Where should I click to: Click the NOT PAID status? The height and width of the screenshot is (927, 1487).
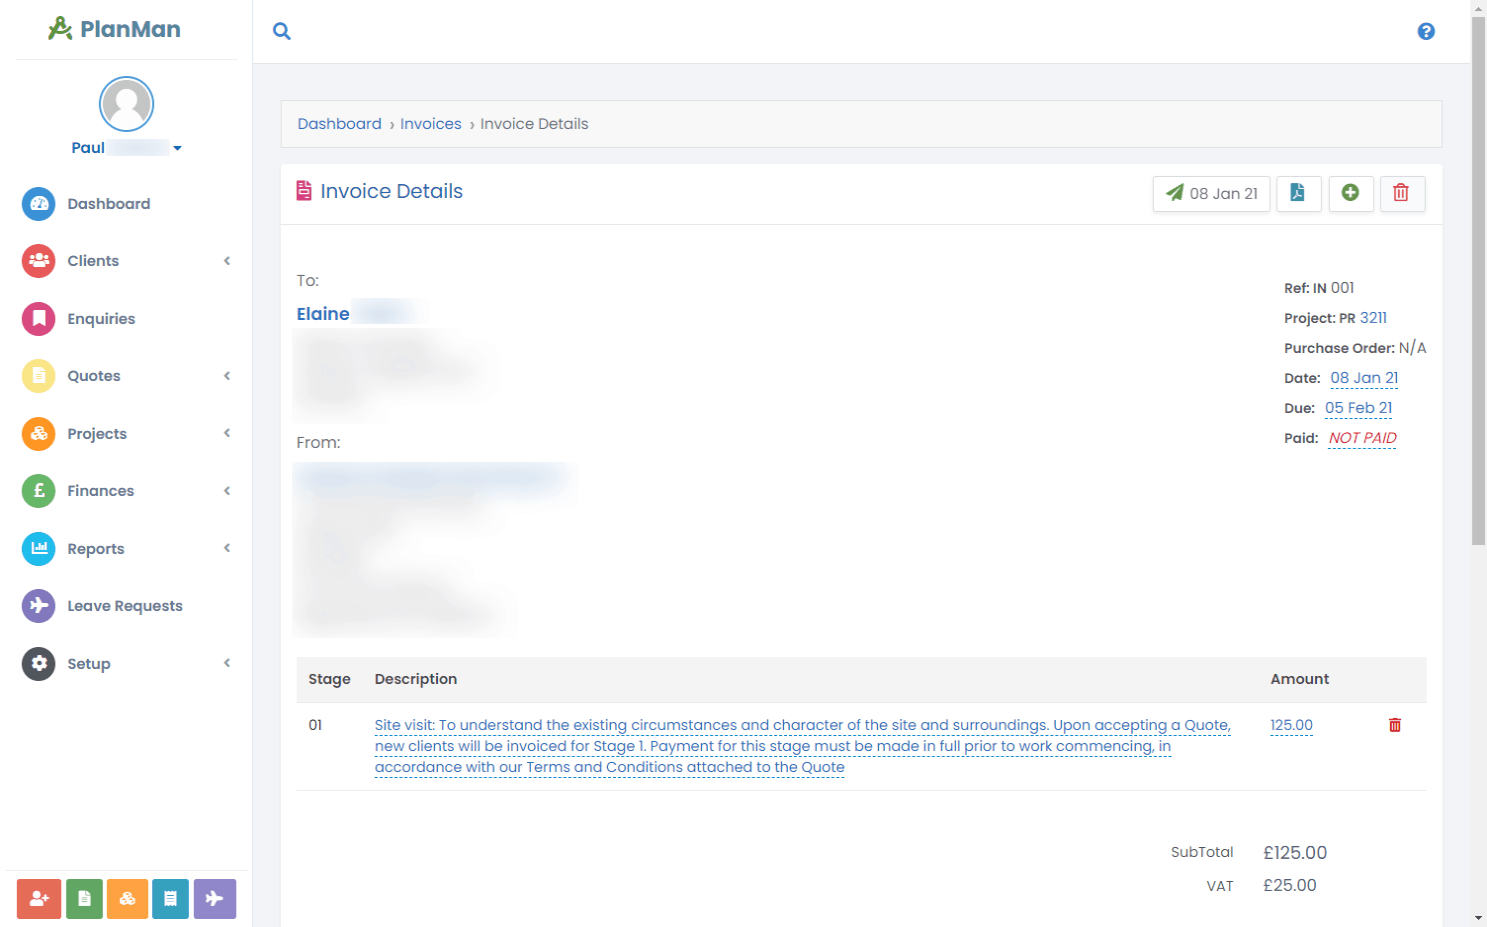coord(1362,438)
